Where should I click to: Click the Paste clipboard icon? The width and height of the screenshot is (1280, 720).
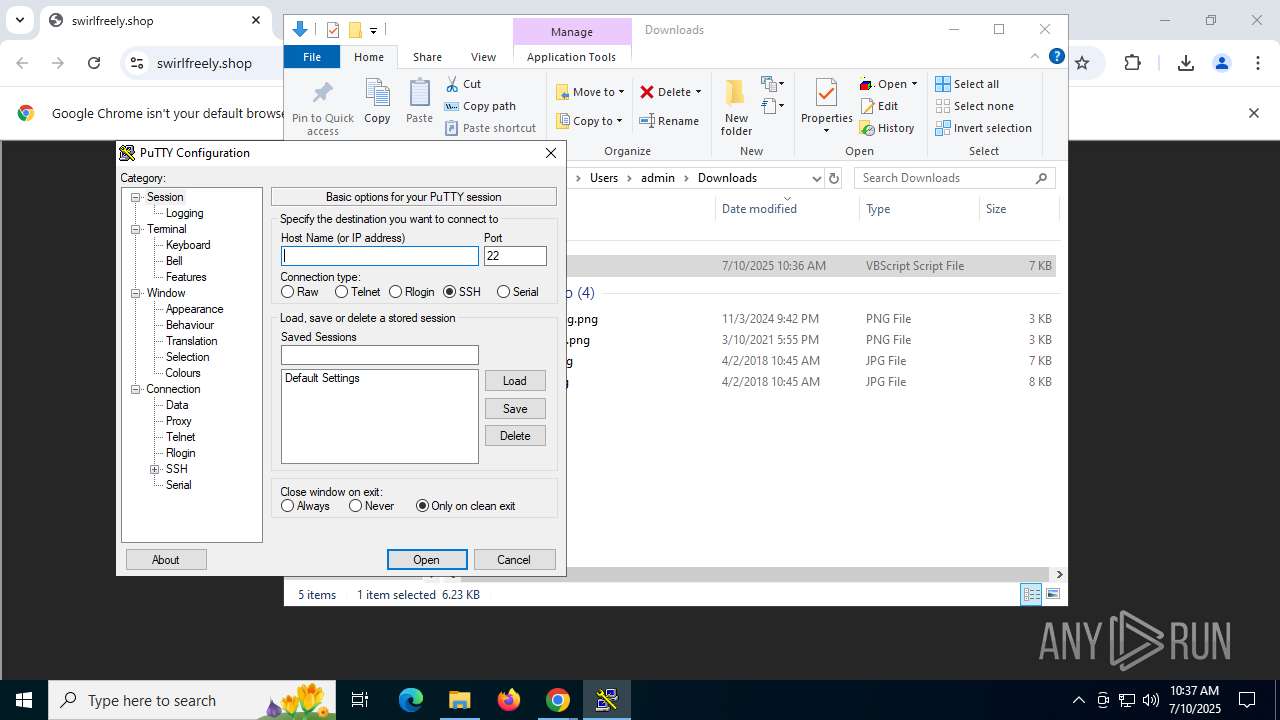(x=420, y=93)
